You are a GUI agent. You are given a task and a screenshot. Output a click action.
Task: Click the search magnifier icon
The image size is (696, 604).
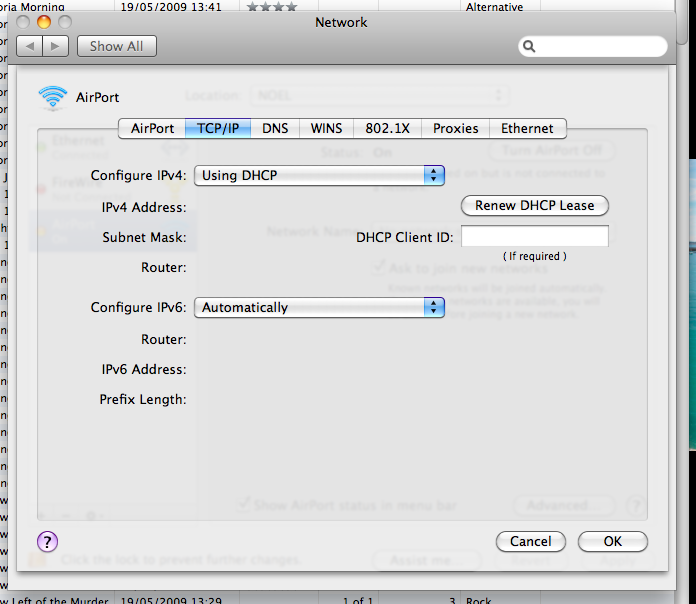(529, 46)
